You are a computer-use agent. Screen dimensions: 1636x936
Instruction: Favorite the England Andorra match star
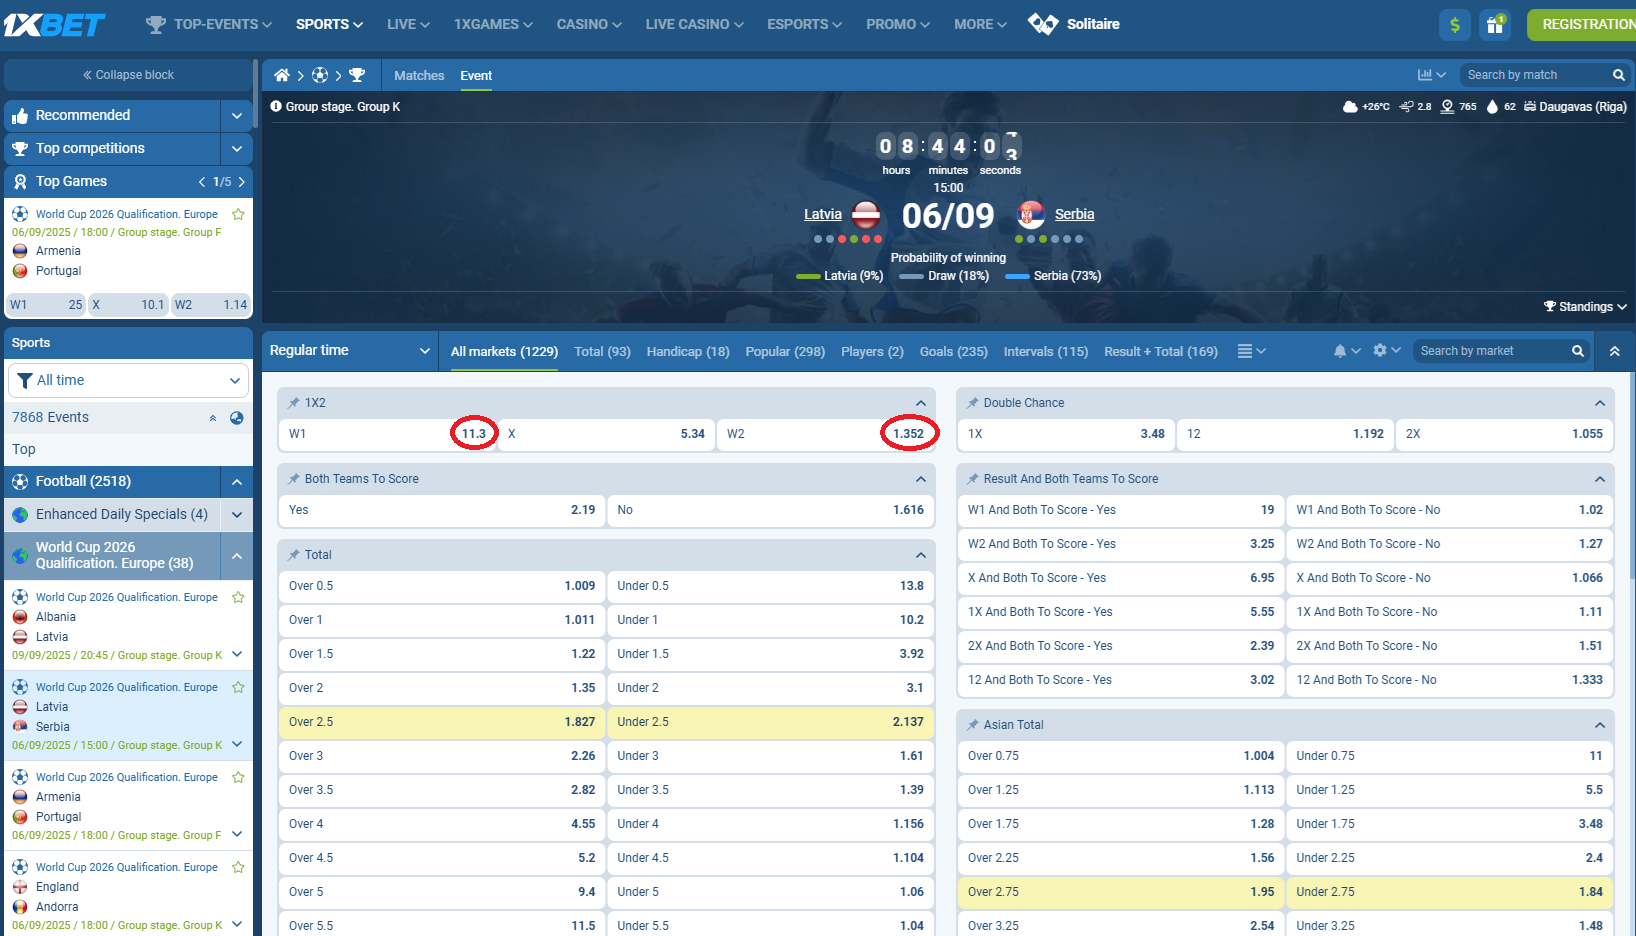click(238, 867)
